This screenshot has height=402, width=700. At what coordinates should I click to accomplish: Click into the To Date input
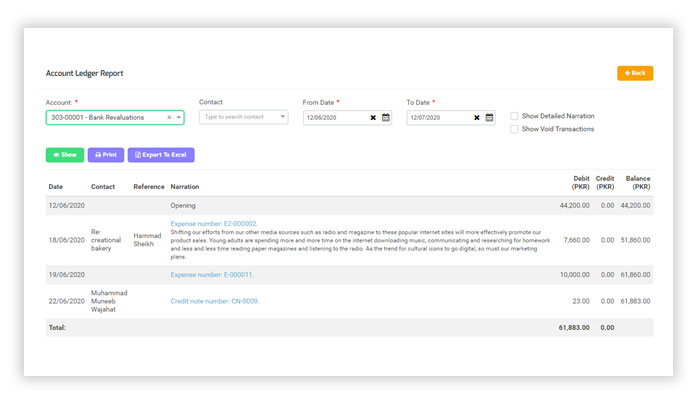point(437,117)
